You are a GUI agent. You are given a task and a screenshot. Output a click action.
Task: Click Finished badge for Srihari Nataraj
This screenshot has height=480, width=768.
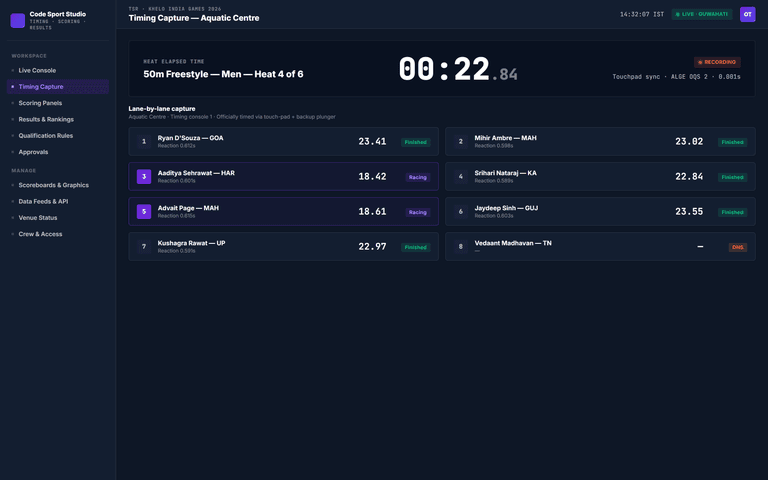[732, 177]
